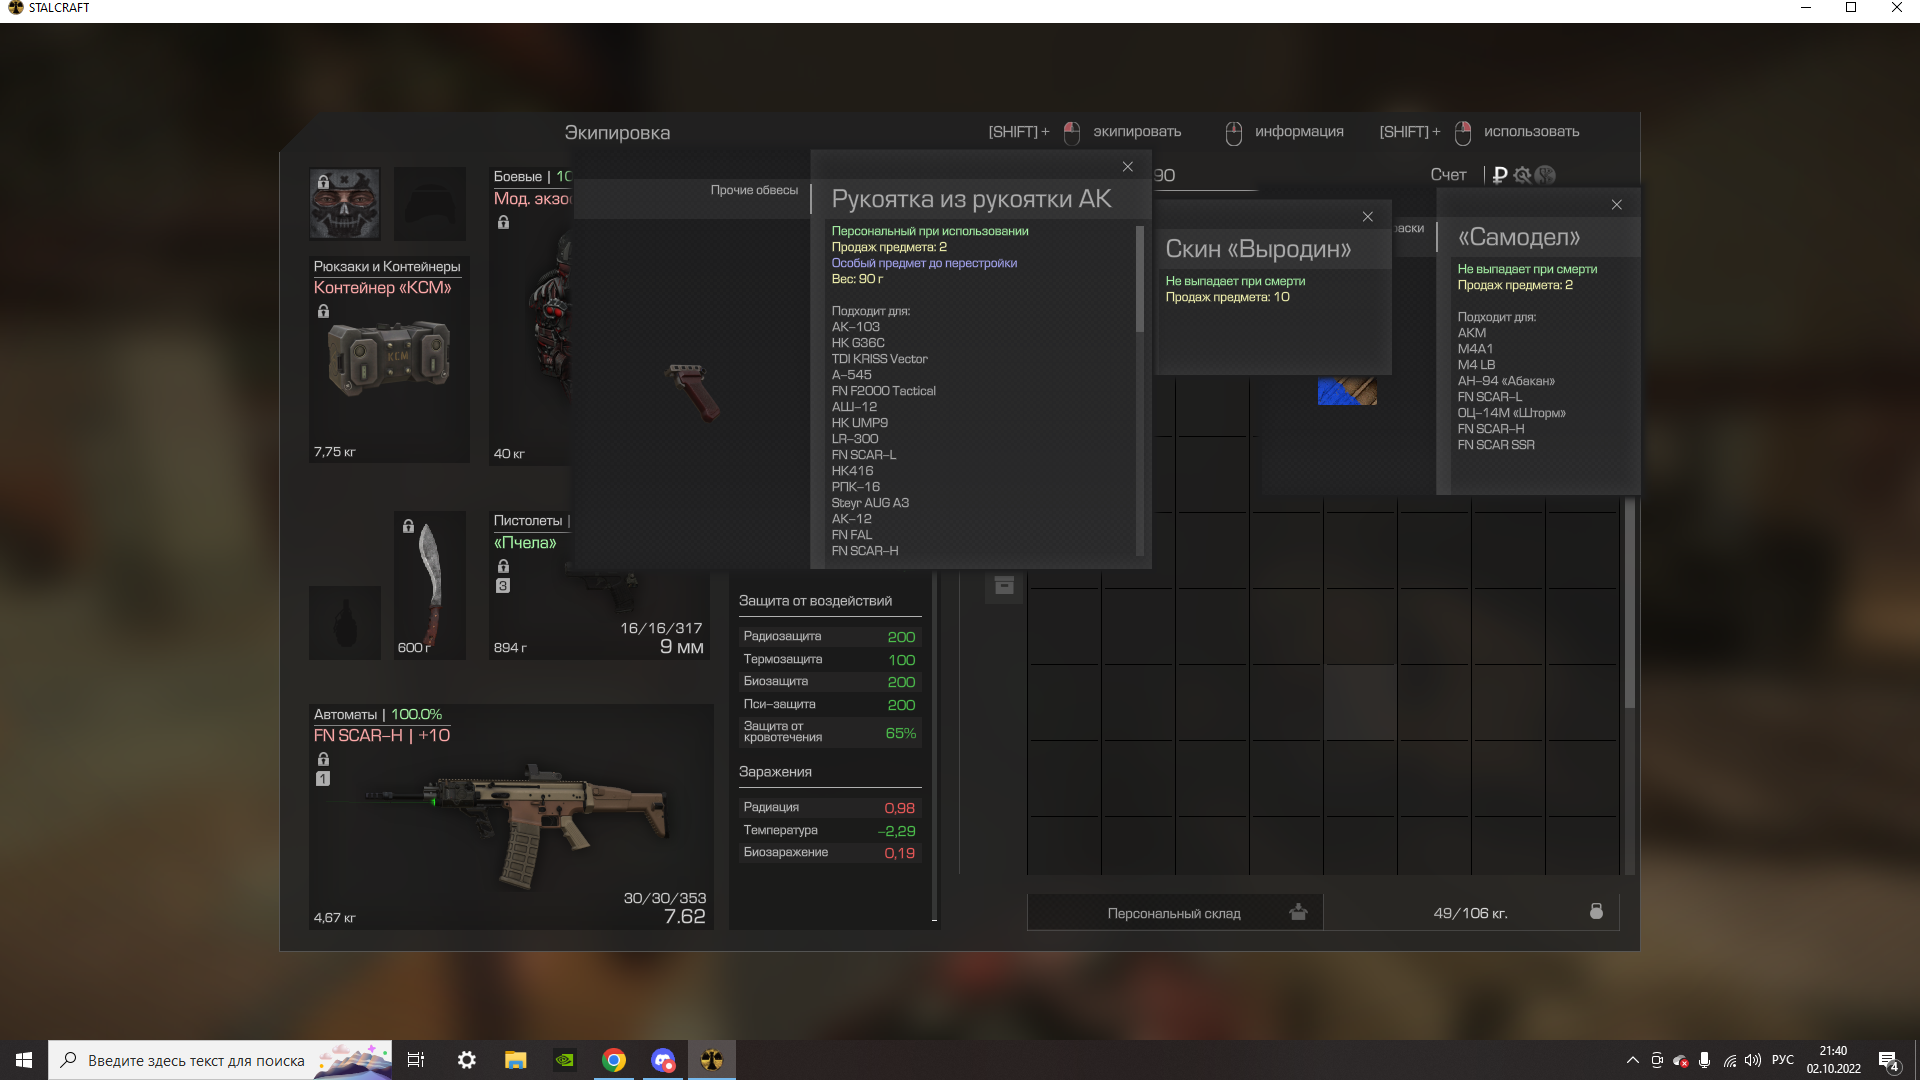Click the Экипировка header
The width and height of the screenshot is (1920, 1080).
click(617, 133)
